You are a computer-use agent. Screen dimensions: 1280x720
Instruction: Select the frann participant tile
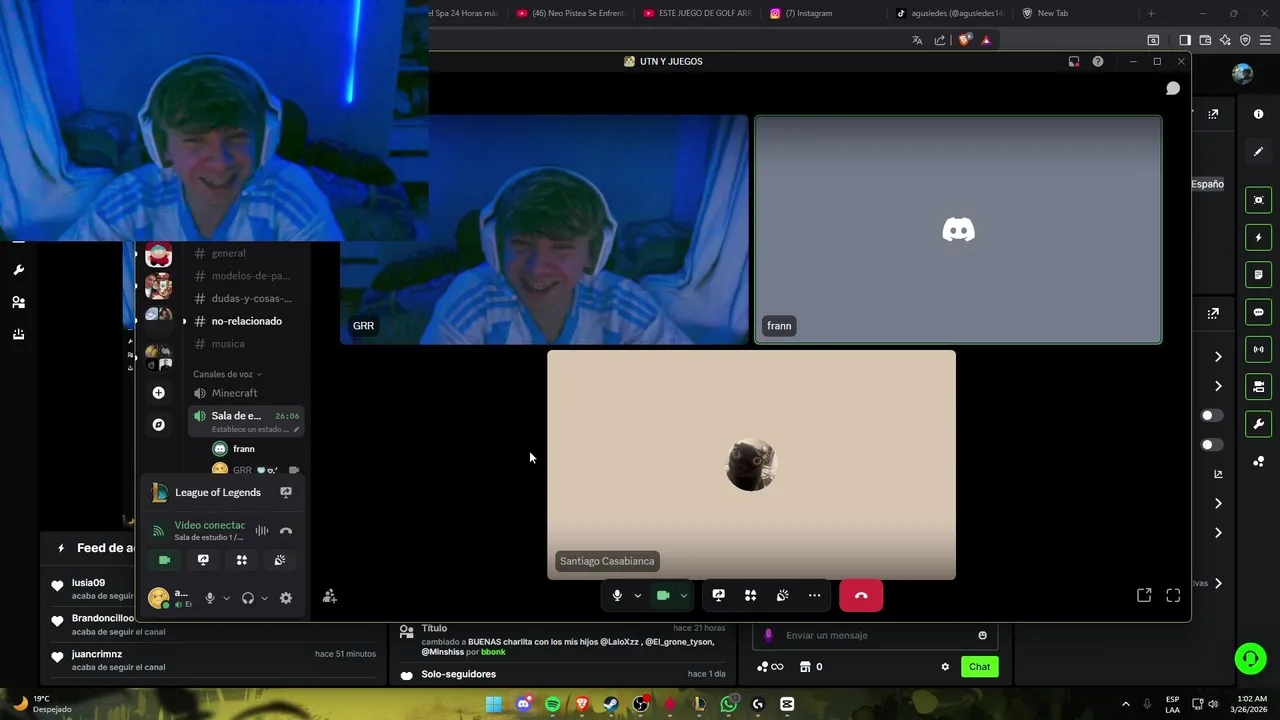958,229
